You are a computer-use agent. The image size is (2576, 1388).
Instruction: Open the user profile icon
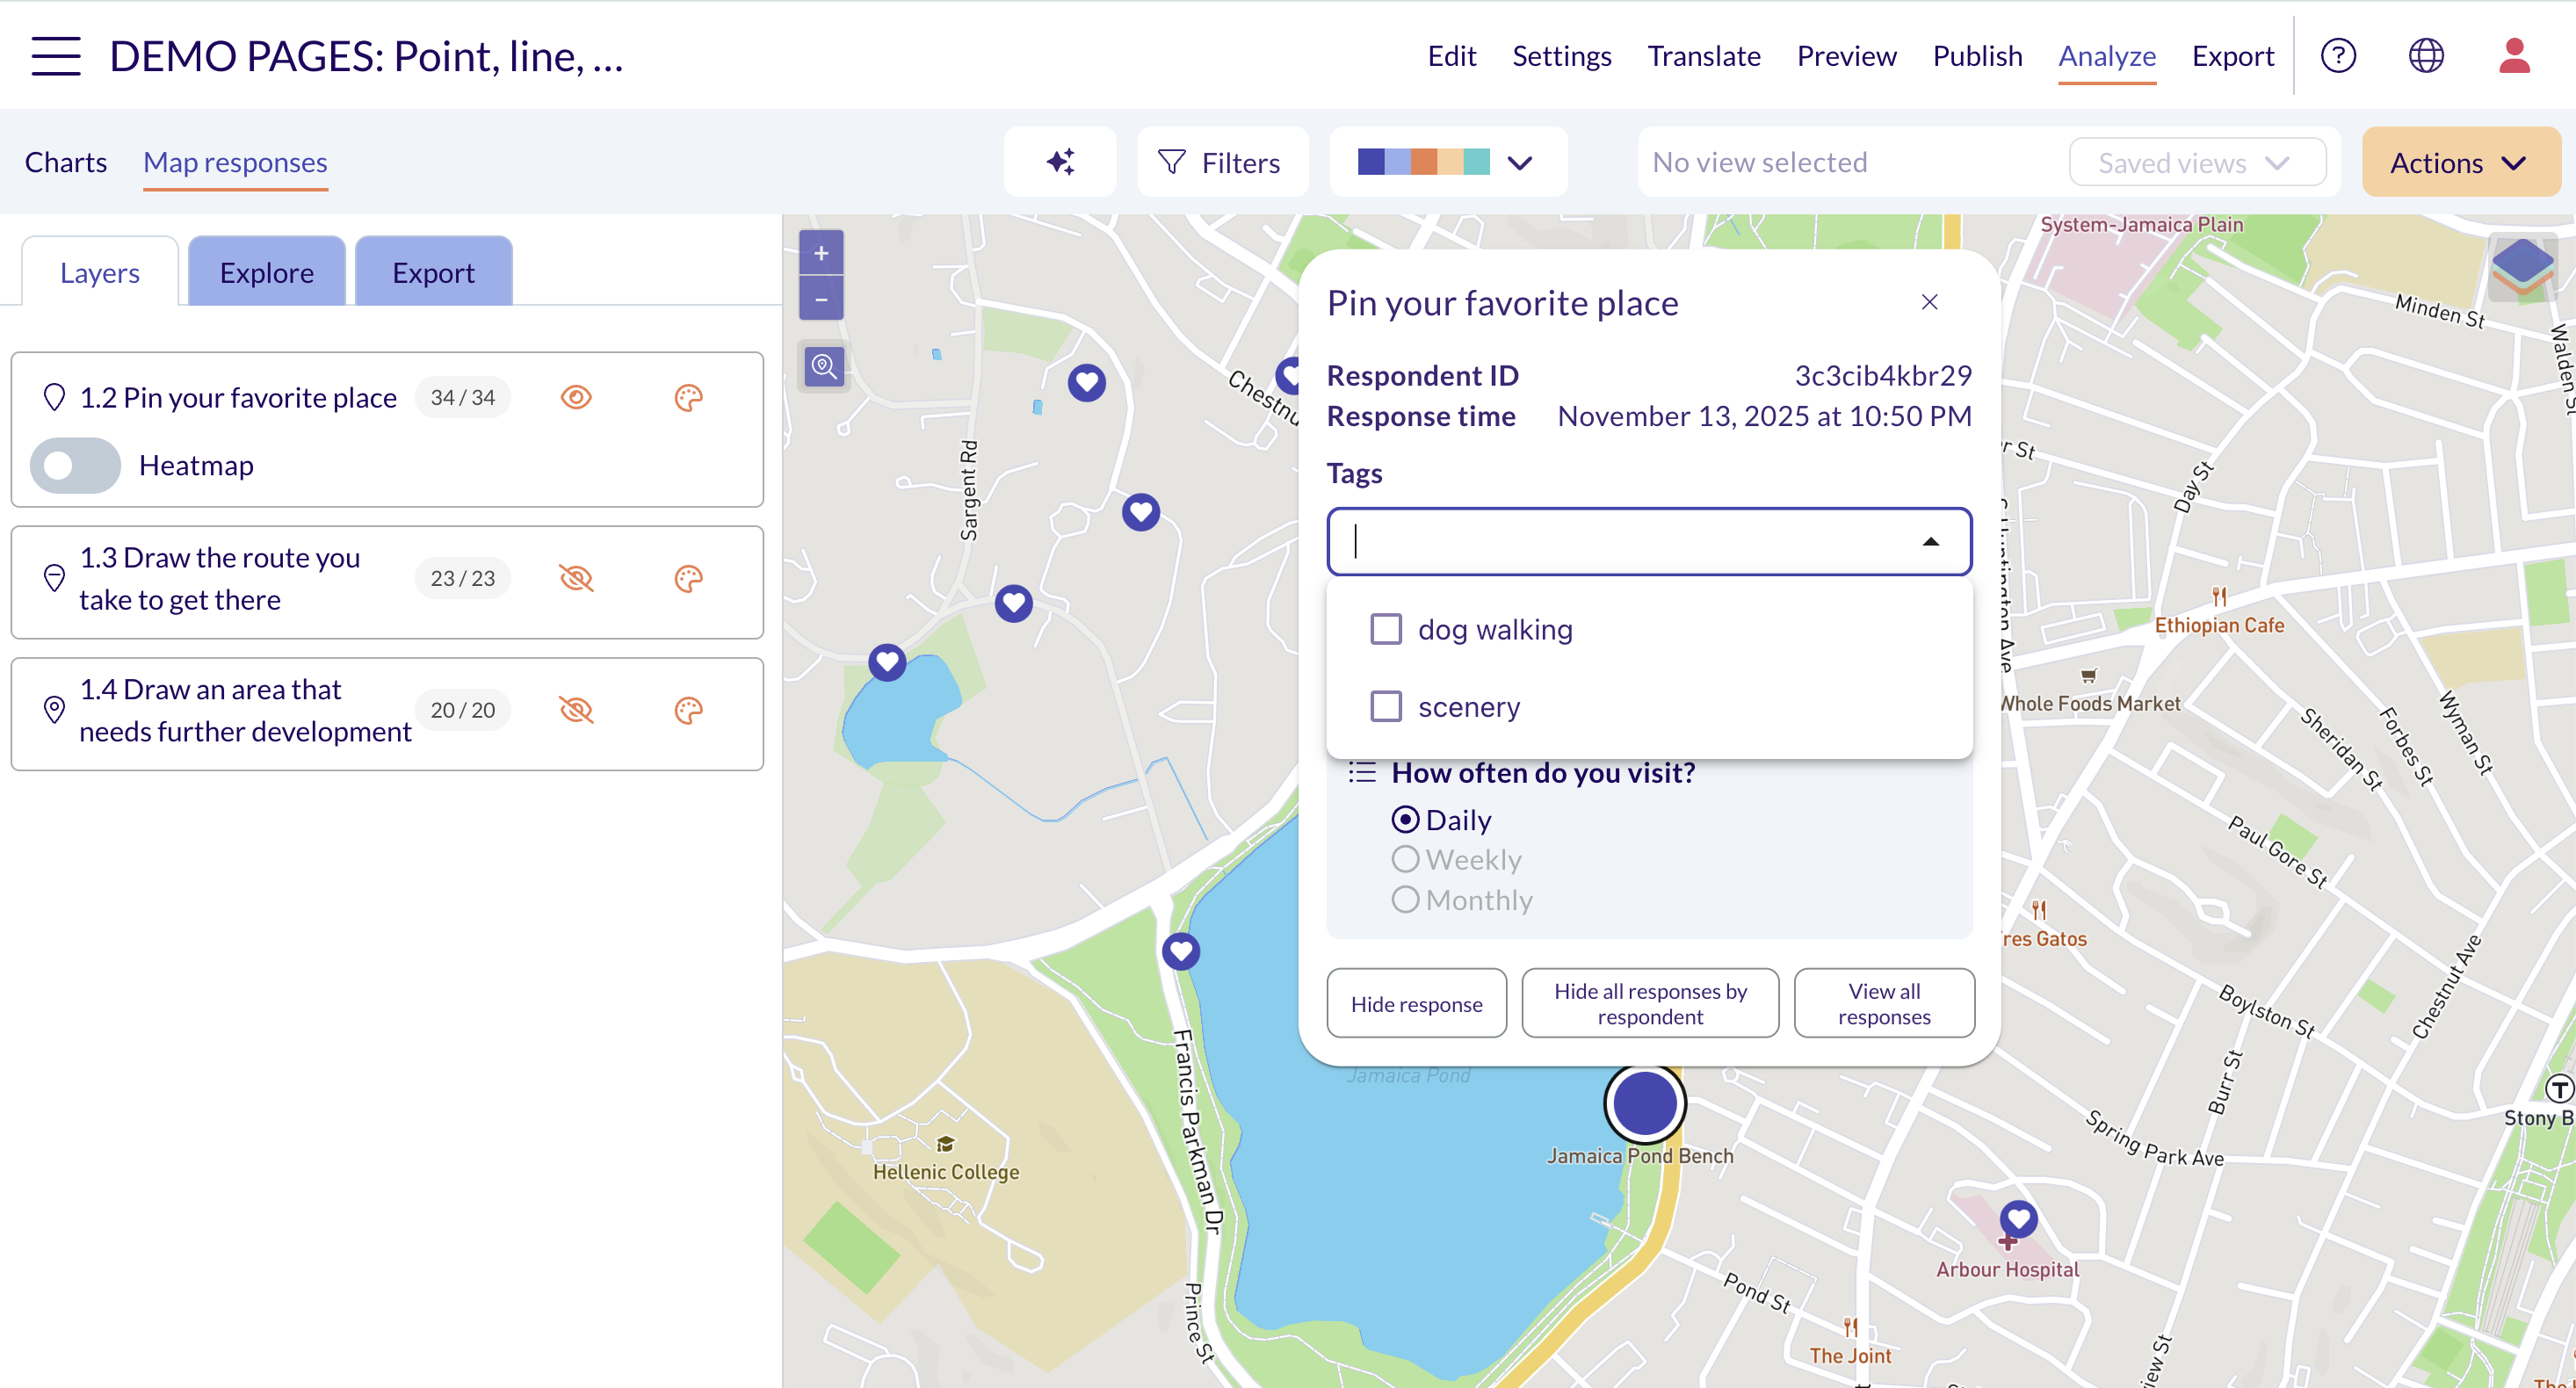(2514, 56)
